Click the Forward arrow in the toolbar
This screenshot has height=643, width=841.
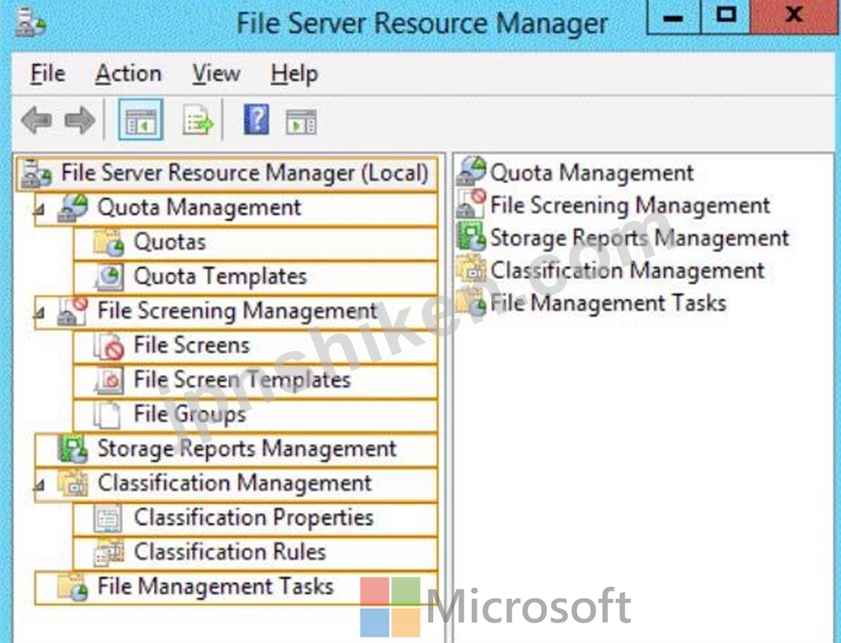pos(79,120)
